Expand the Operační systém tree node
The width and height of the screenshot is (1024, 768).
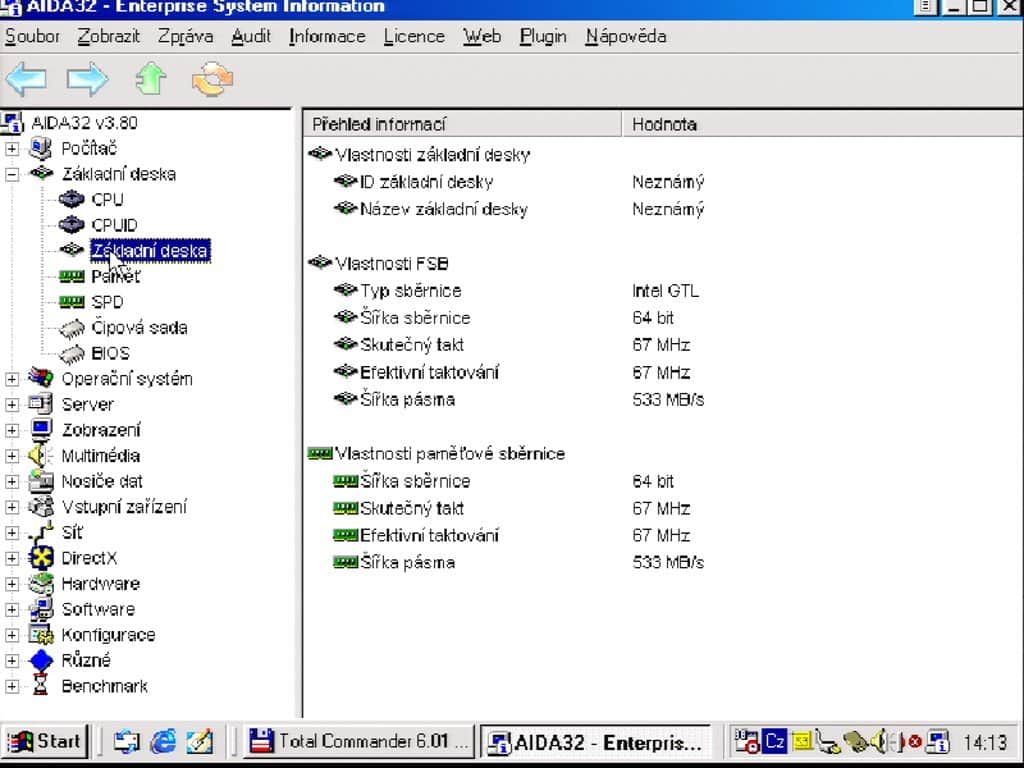coord(12,379)
